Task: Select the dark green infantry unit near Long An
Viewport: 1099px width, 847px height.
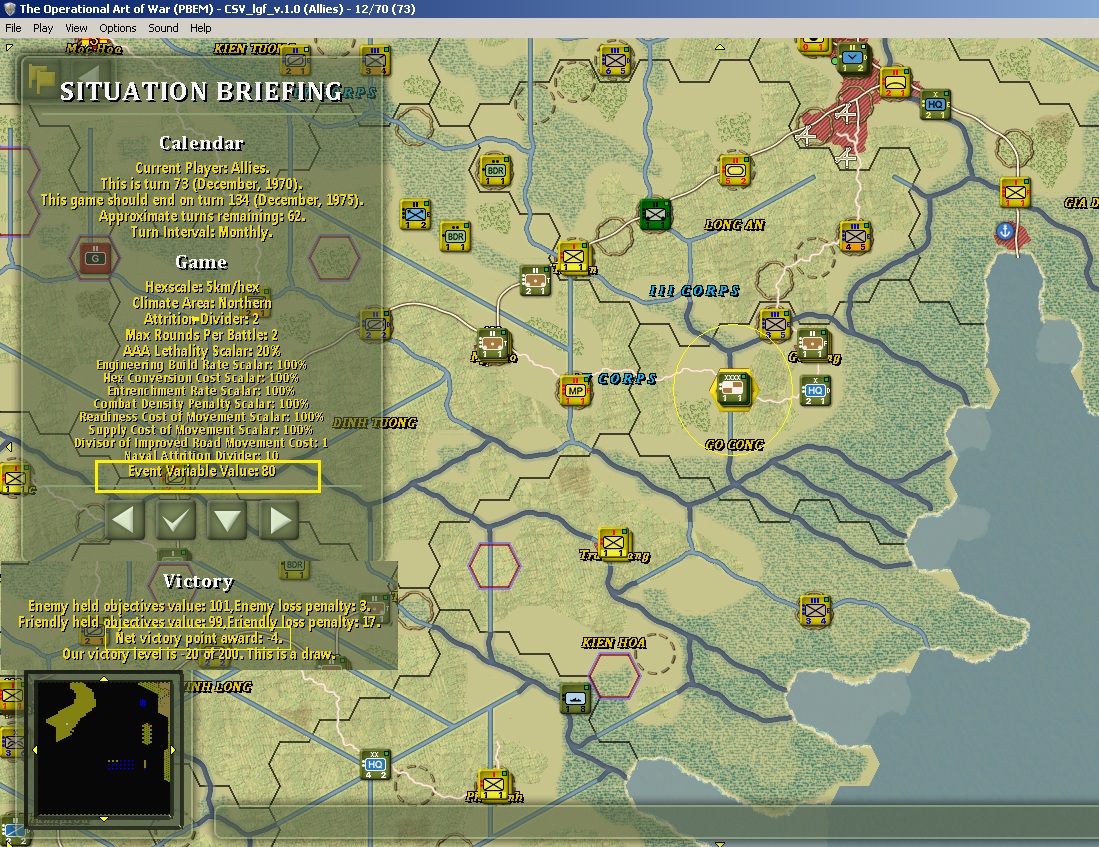Action: click(x=655, y=215)
